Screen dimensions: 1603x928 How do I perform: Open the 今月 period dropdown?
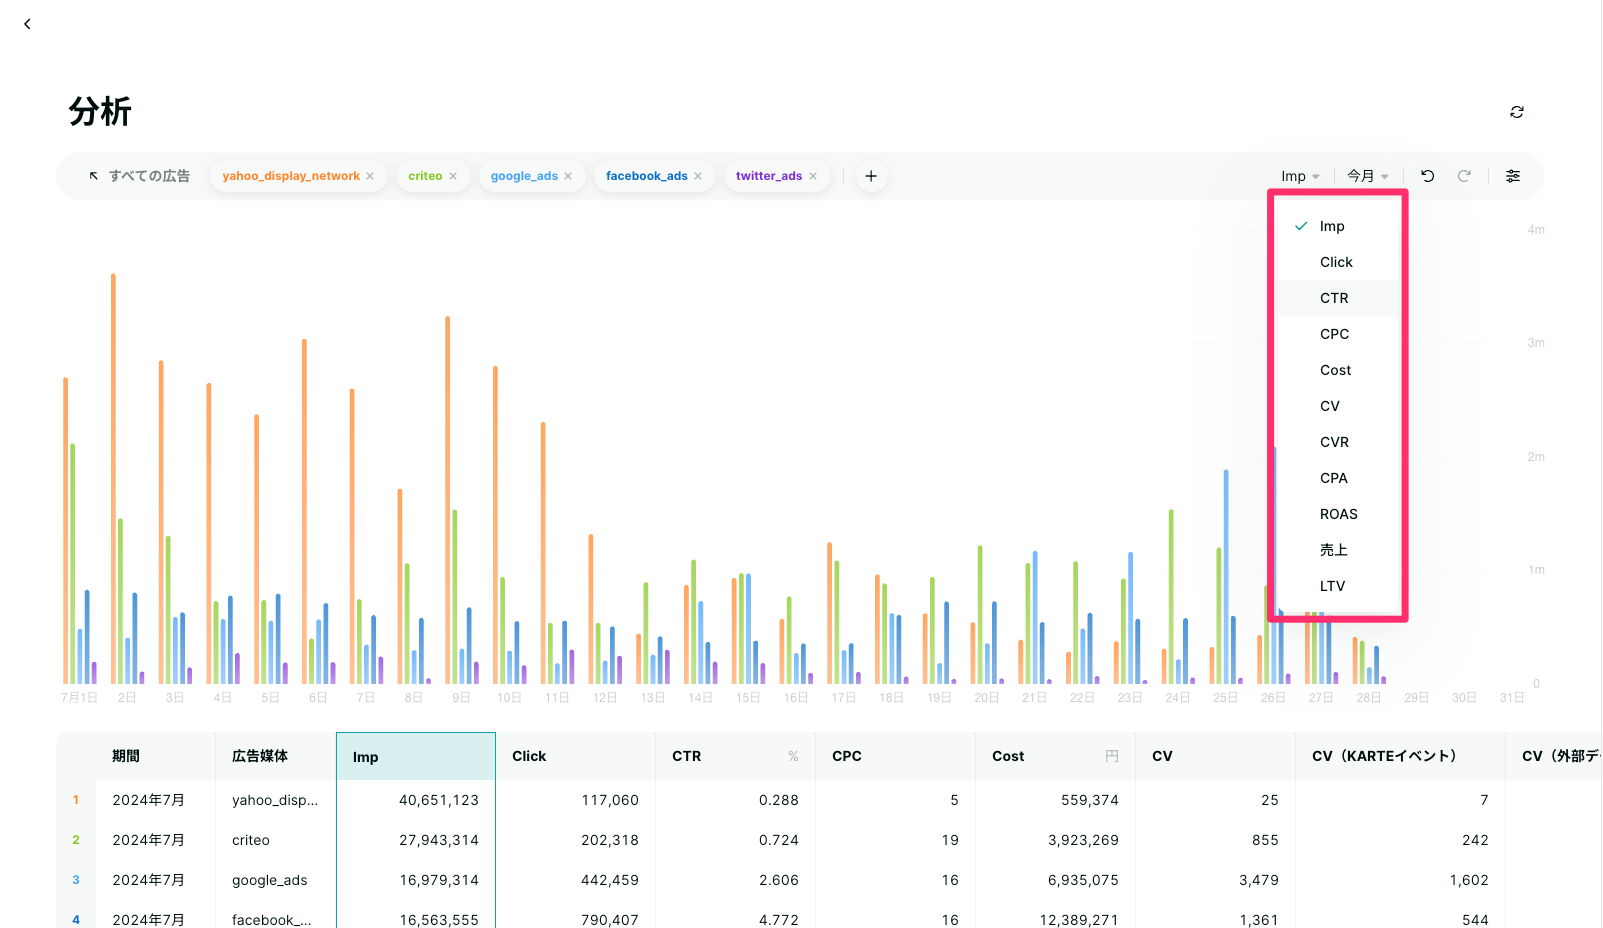[x=1368, y=176]
